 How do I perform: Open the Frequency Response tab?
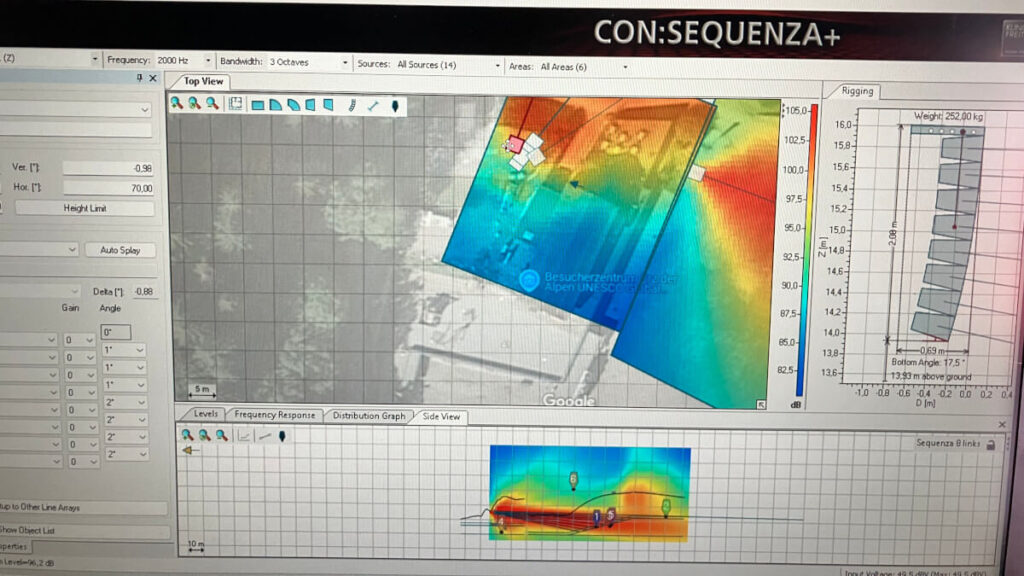click(x=274, y=415)
